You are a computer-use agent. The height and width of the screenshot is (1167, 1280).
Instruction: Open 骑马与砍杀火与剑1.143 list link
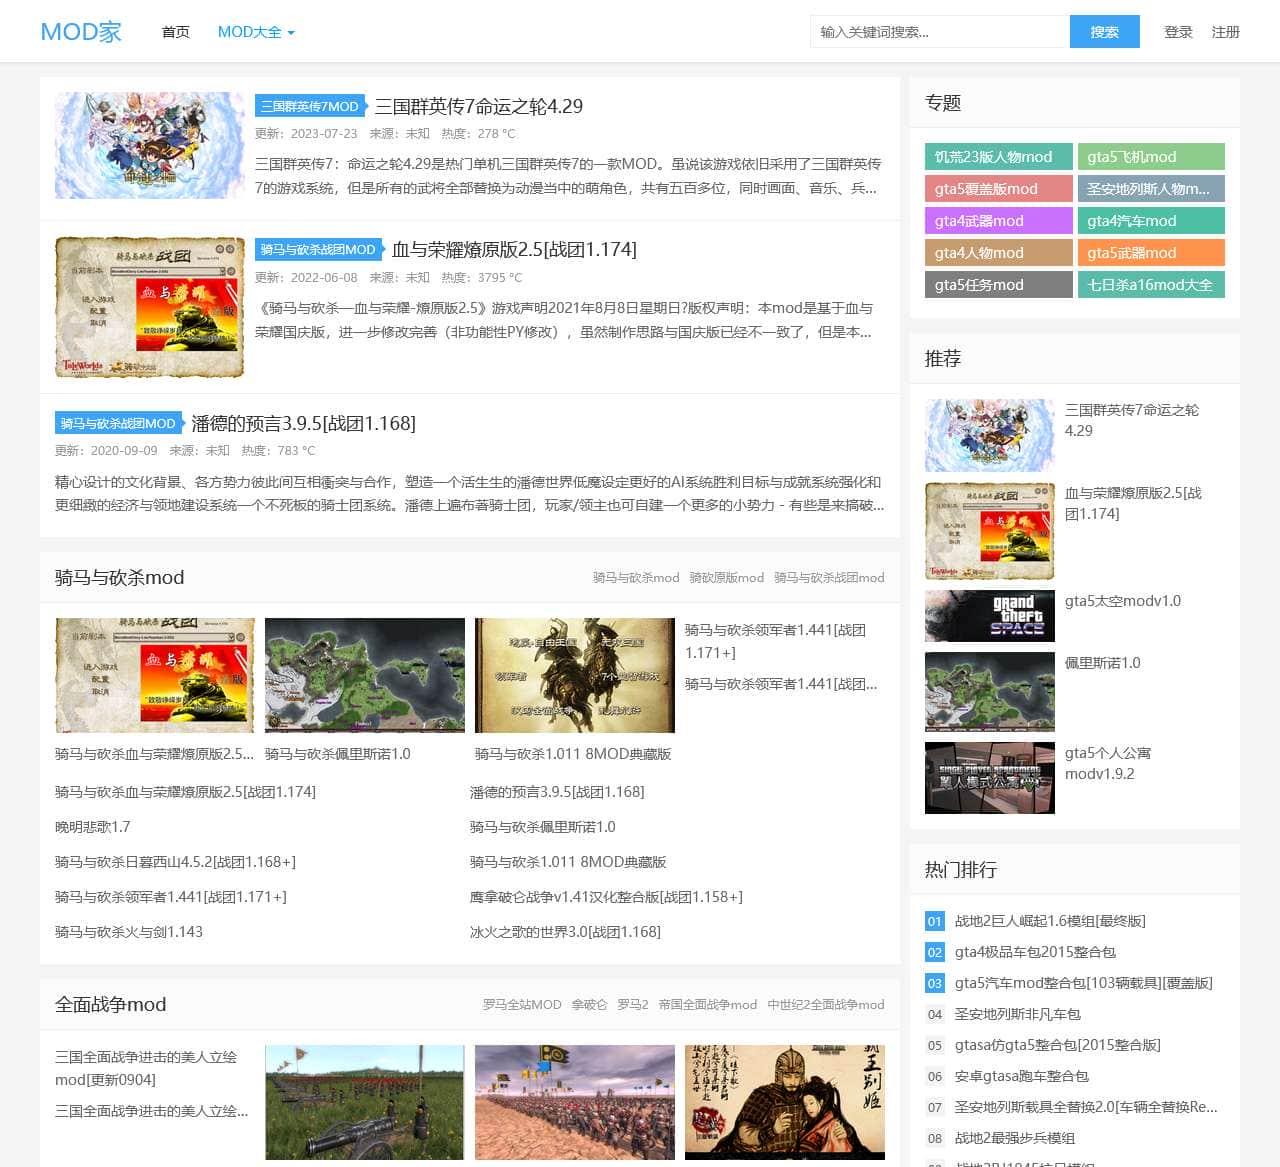[129, 932]
